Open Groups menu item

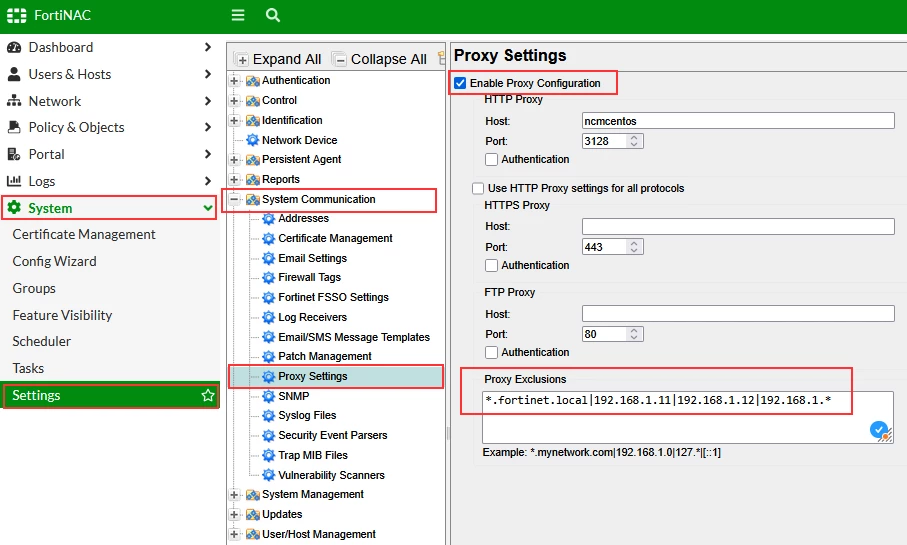34,288
